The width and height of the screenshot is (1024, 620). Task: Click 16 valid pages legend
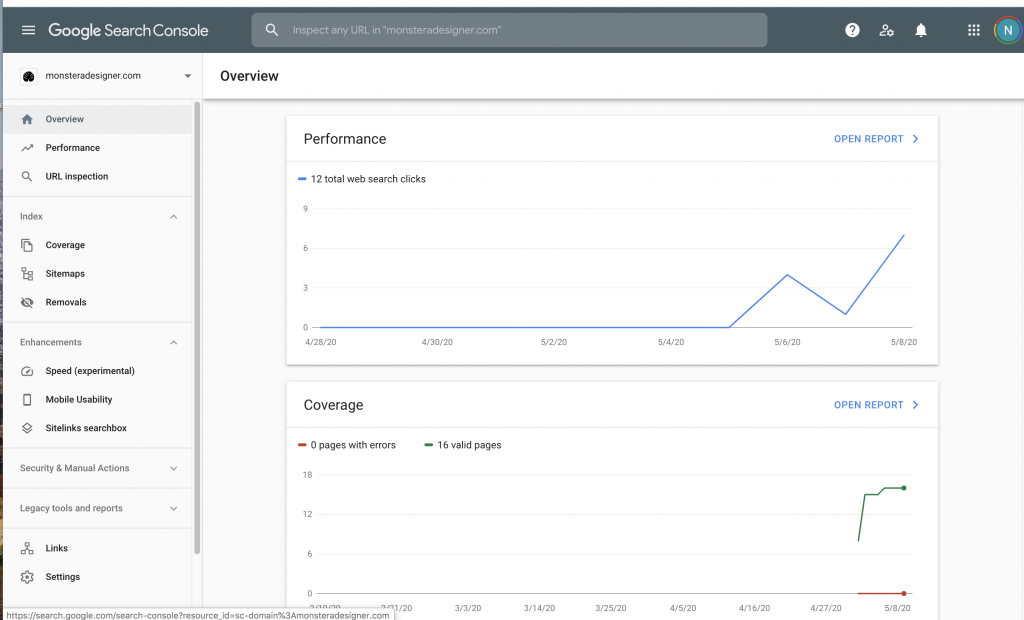coord(463,445)
